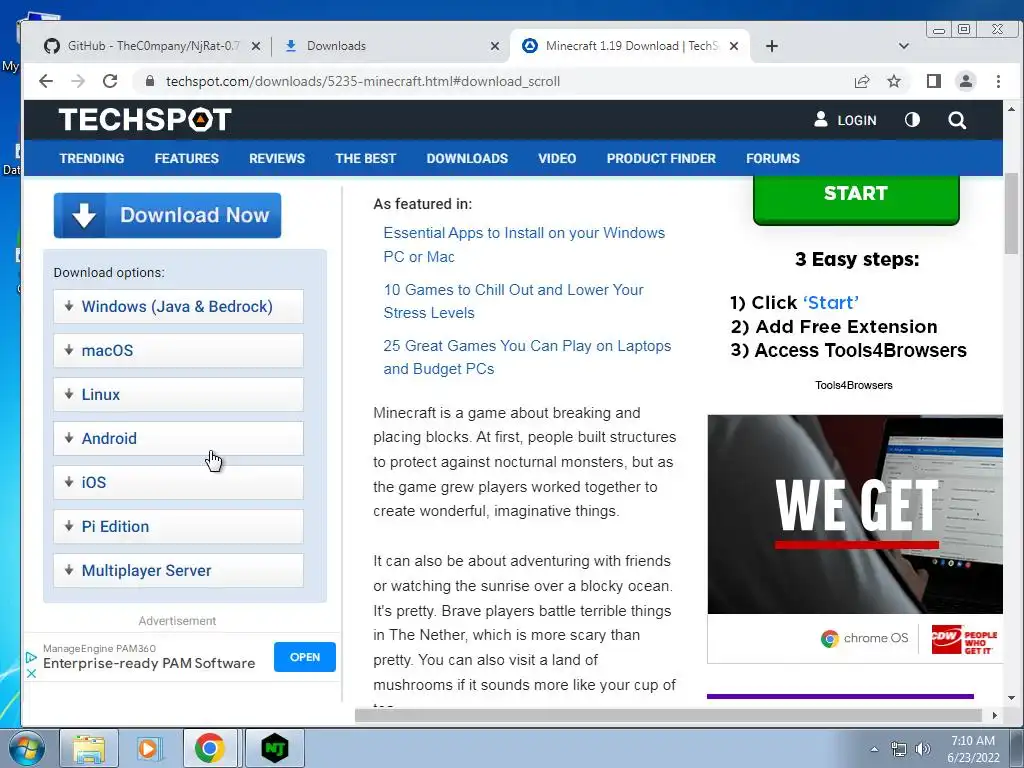Toggle TechSpot dark mode contrast icon
The height and width of the screenshot is (768, 1024).
click(x=912, y=120)
